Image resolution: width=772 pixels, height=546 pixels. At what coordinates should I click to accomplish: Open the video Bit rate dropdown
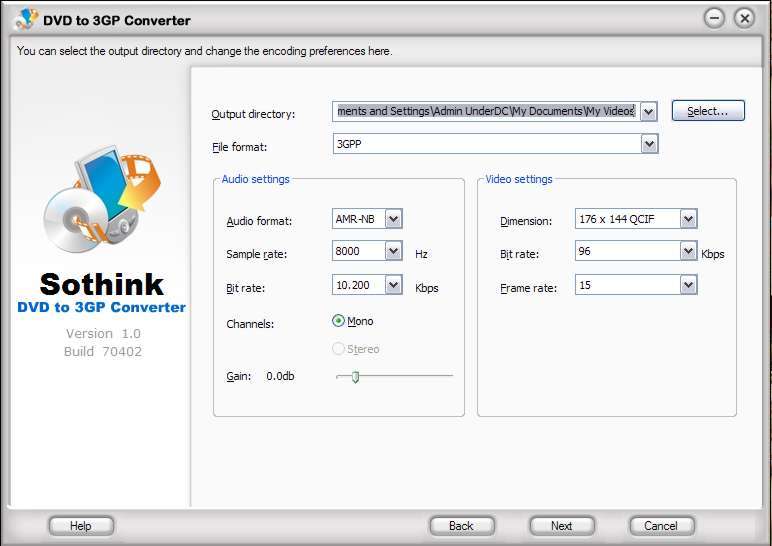688,251
